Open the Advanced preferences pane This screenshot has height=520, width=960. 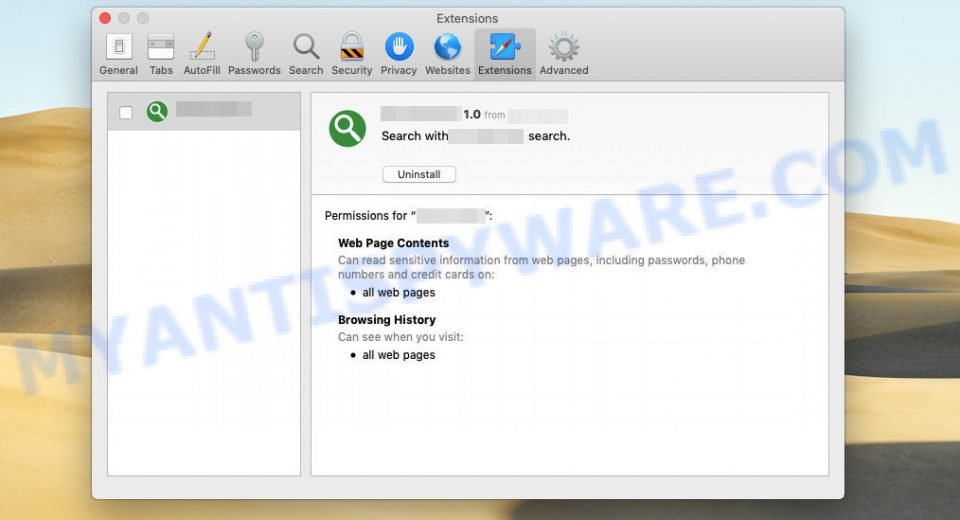(x=564, y=55)
